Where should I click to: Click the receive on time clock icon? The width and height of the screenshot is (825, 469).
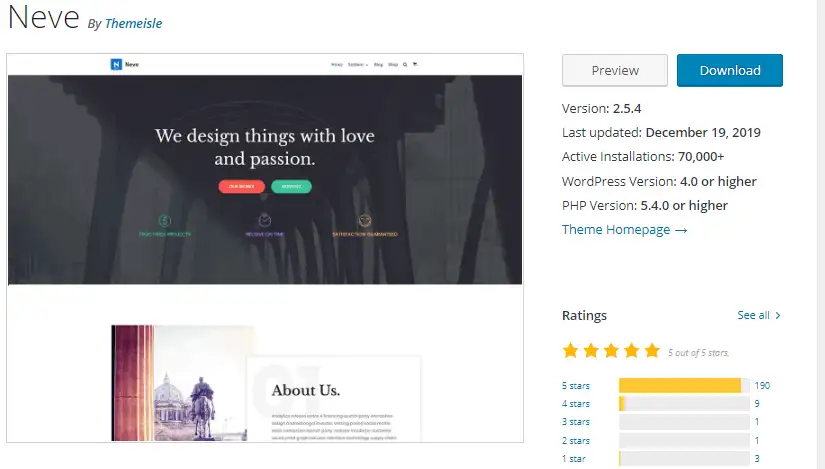(265, 220)
